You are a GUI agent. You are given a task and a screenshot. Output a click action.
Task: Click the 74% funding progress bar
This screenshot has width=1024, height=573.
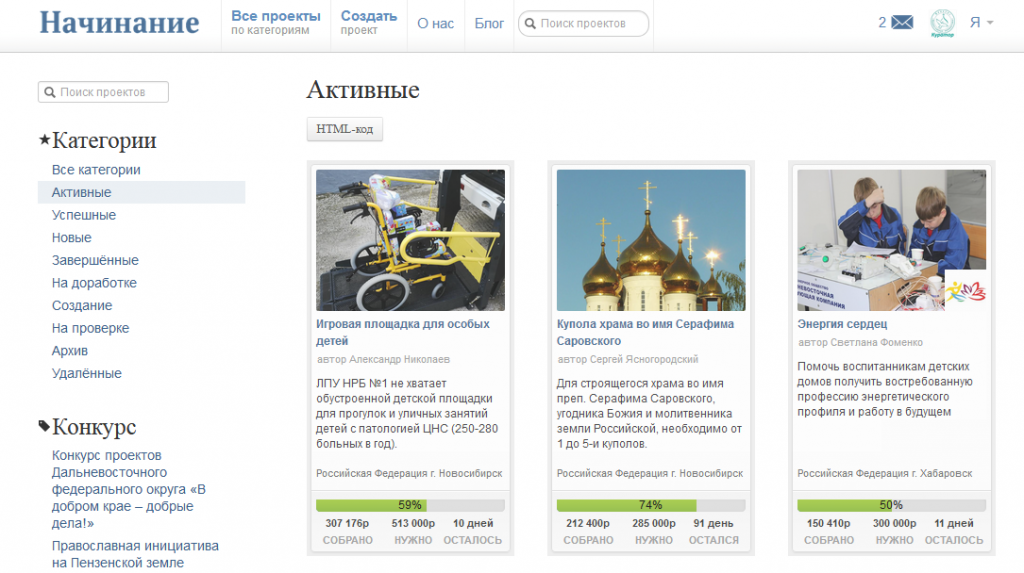(651, 505)
